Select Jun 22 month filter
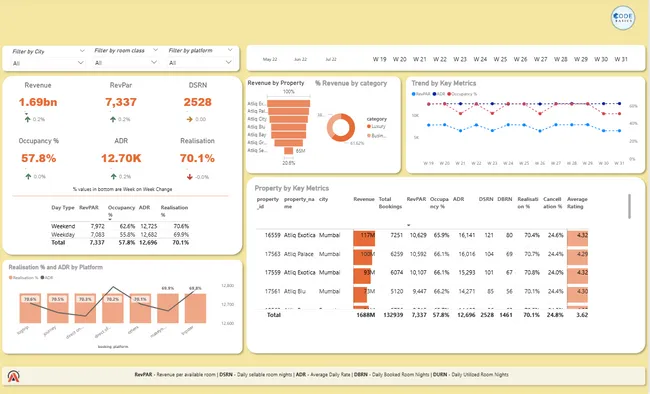650x394 pixels. coord(301,59)
